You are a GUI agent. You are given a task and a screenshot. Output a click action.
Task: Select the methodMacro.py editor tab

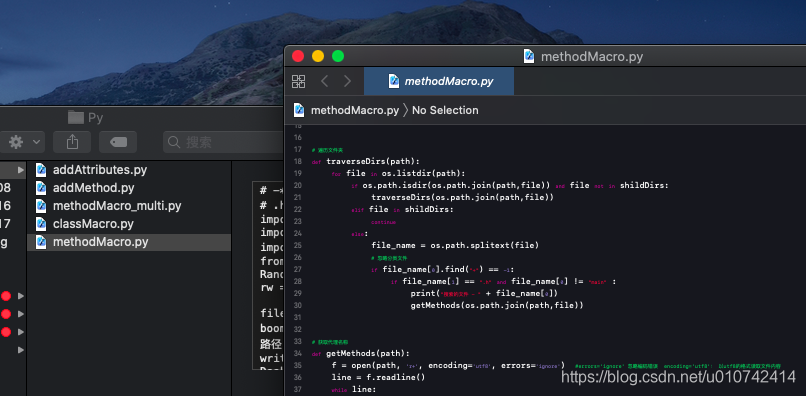[x=438, y=81]
